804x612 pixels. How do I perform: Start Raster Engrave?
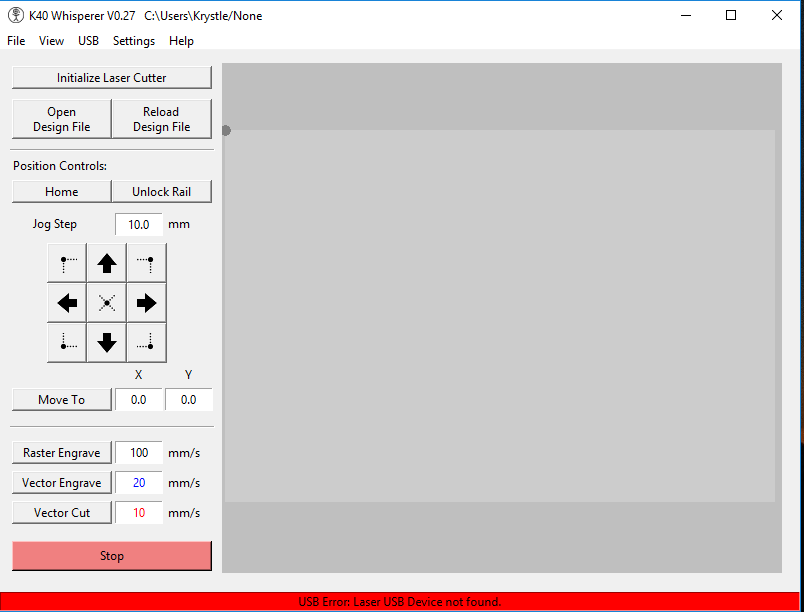(62, 453)
